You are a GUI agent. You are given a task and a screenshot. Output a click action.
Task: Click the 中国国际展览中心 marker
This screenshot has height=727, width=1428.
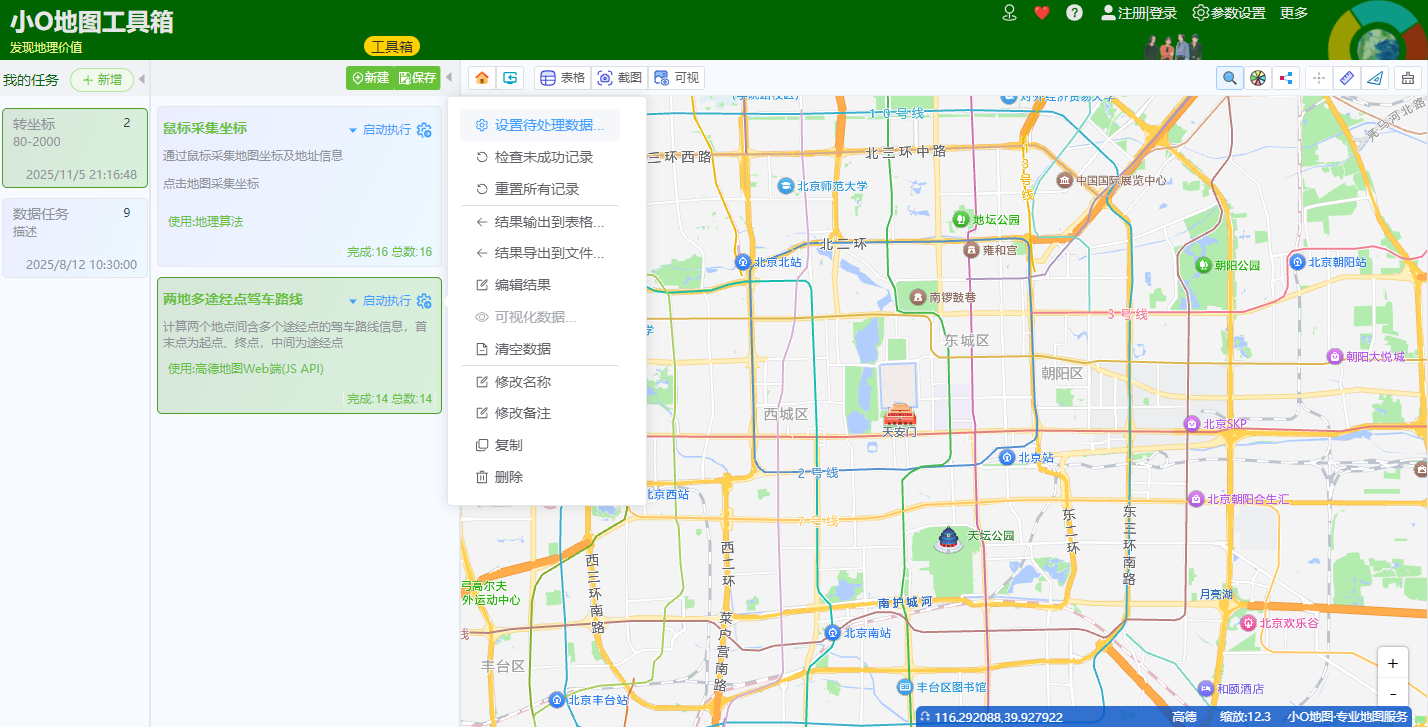pyautogui.click(x=1065, y=180)
